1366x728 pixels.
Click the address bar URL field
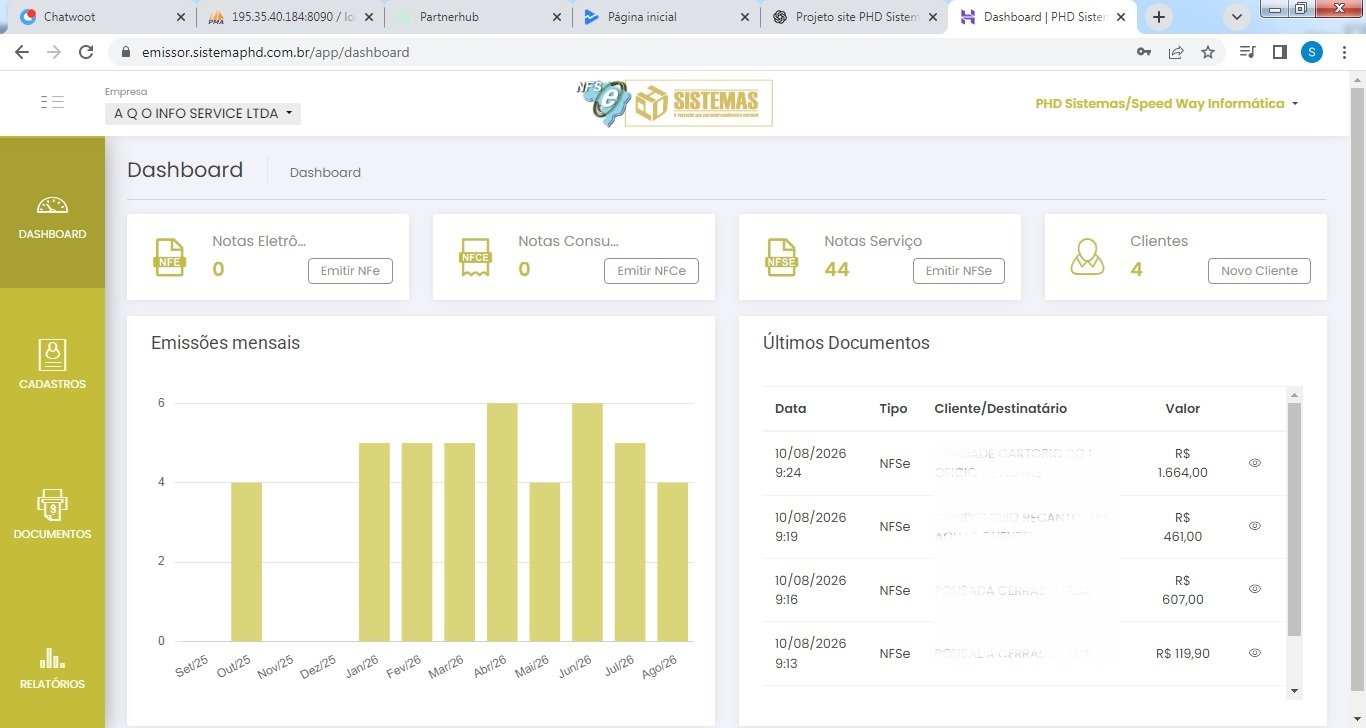click(x=620, y=52)
